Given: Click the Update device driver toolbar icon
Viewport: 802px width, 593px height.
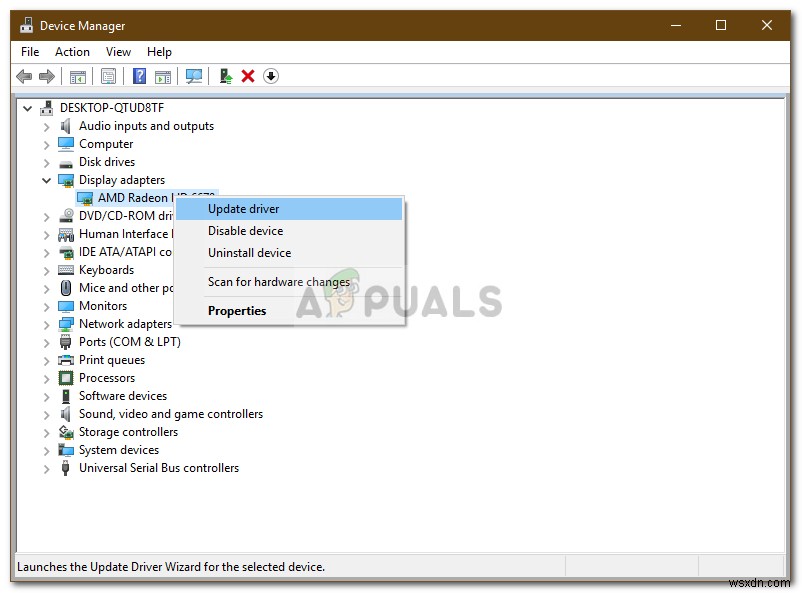Looking at the screenshot, I should pos(226,76).
